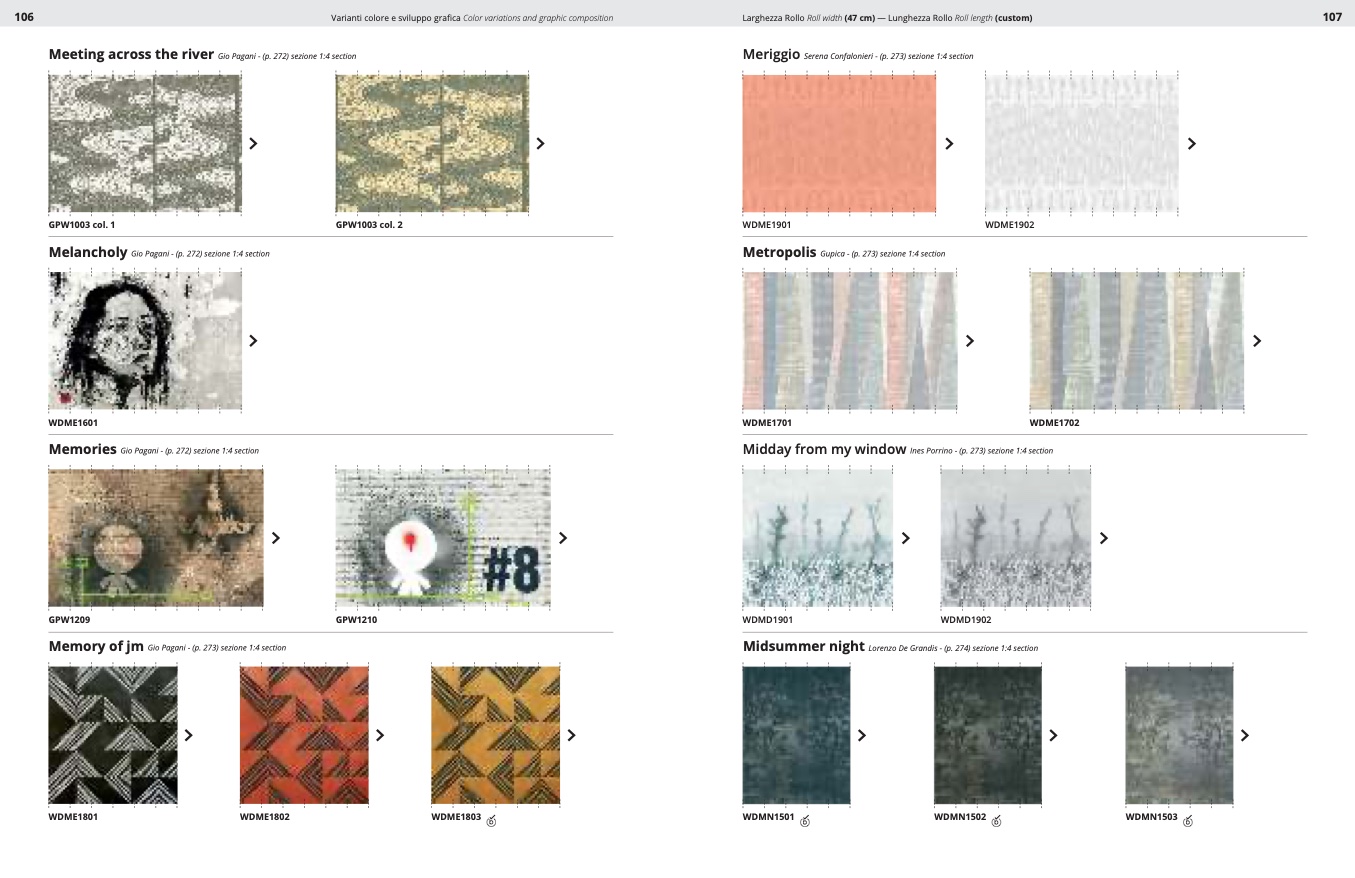Click the Midsummer night section title
1355x878 pixels.
[x=803, y=647]
